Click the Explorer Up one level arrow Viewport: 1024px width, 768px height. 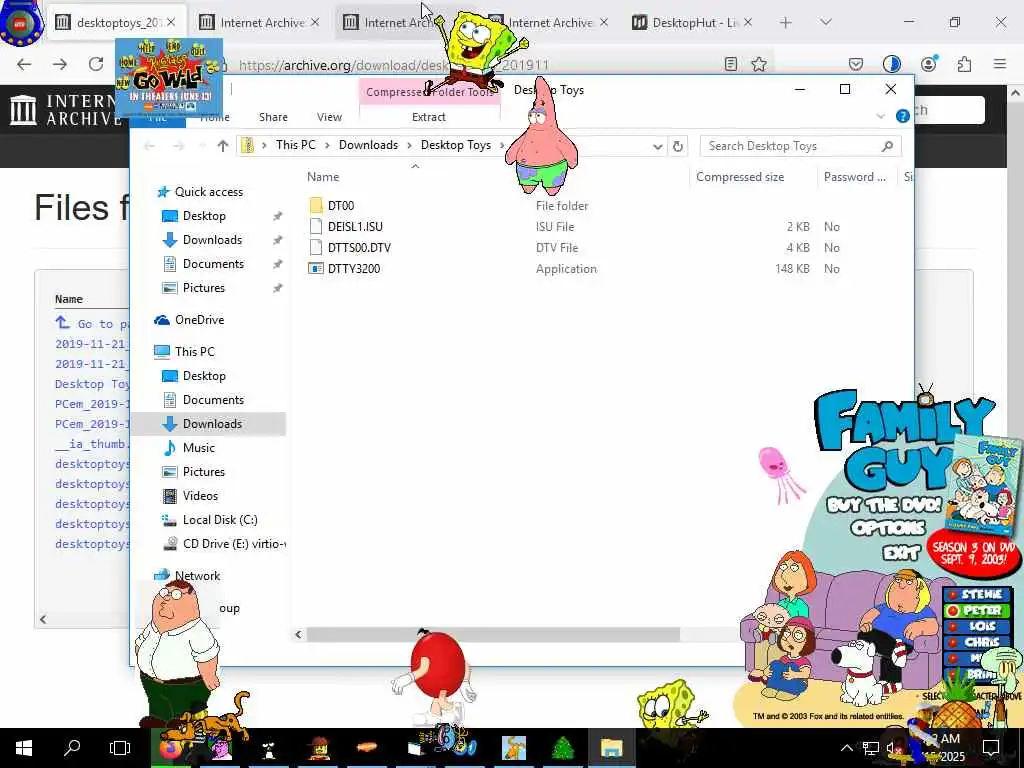[x=223, y=146]
